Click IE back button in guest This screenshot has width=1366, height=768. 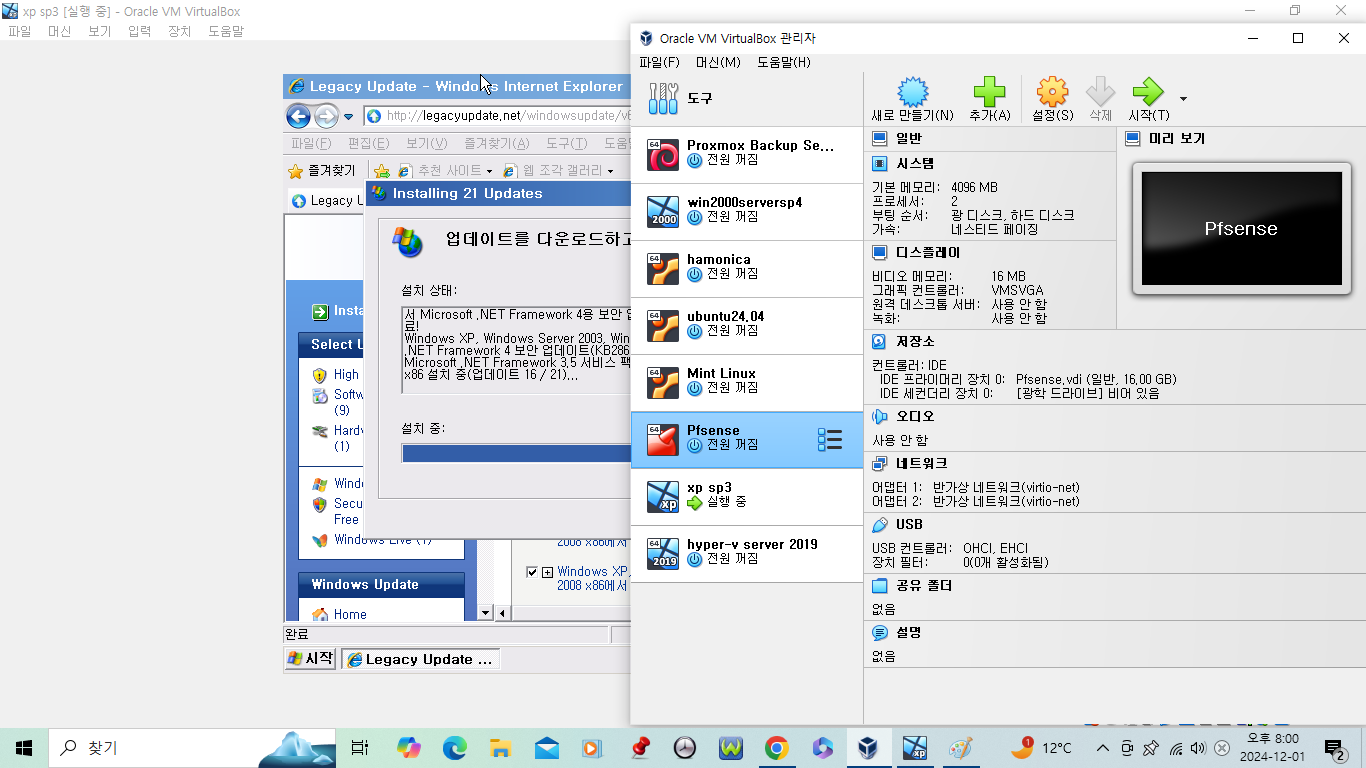(298, 116)
